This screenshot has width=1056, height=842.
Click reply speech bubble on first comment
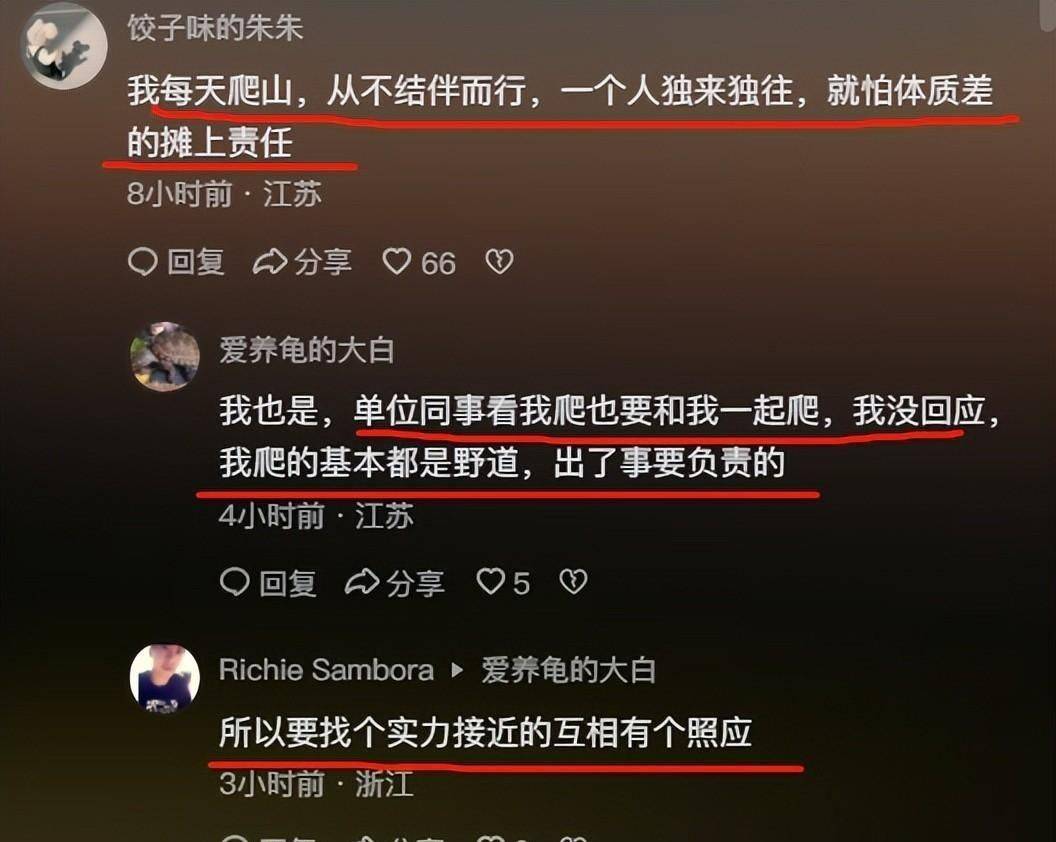[x=142, y=261]
